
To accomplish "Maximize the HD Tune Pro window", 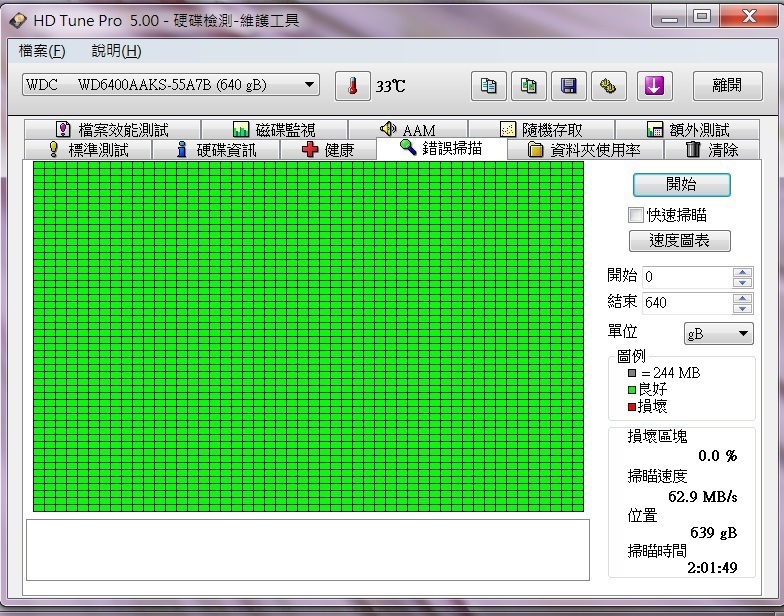I will click(702, 17).
